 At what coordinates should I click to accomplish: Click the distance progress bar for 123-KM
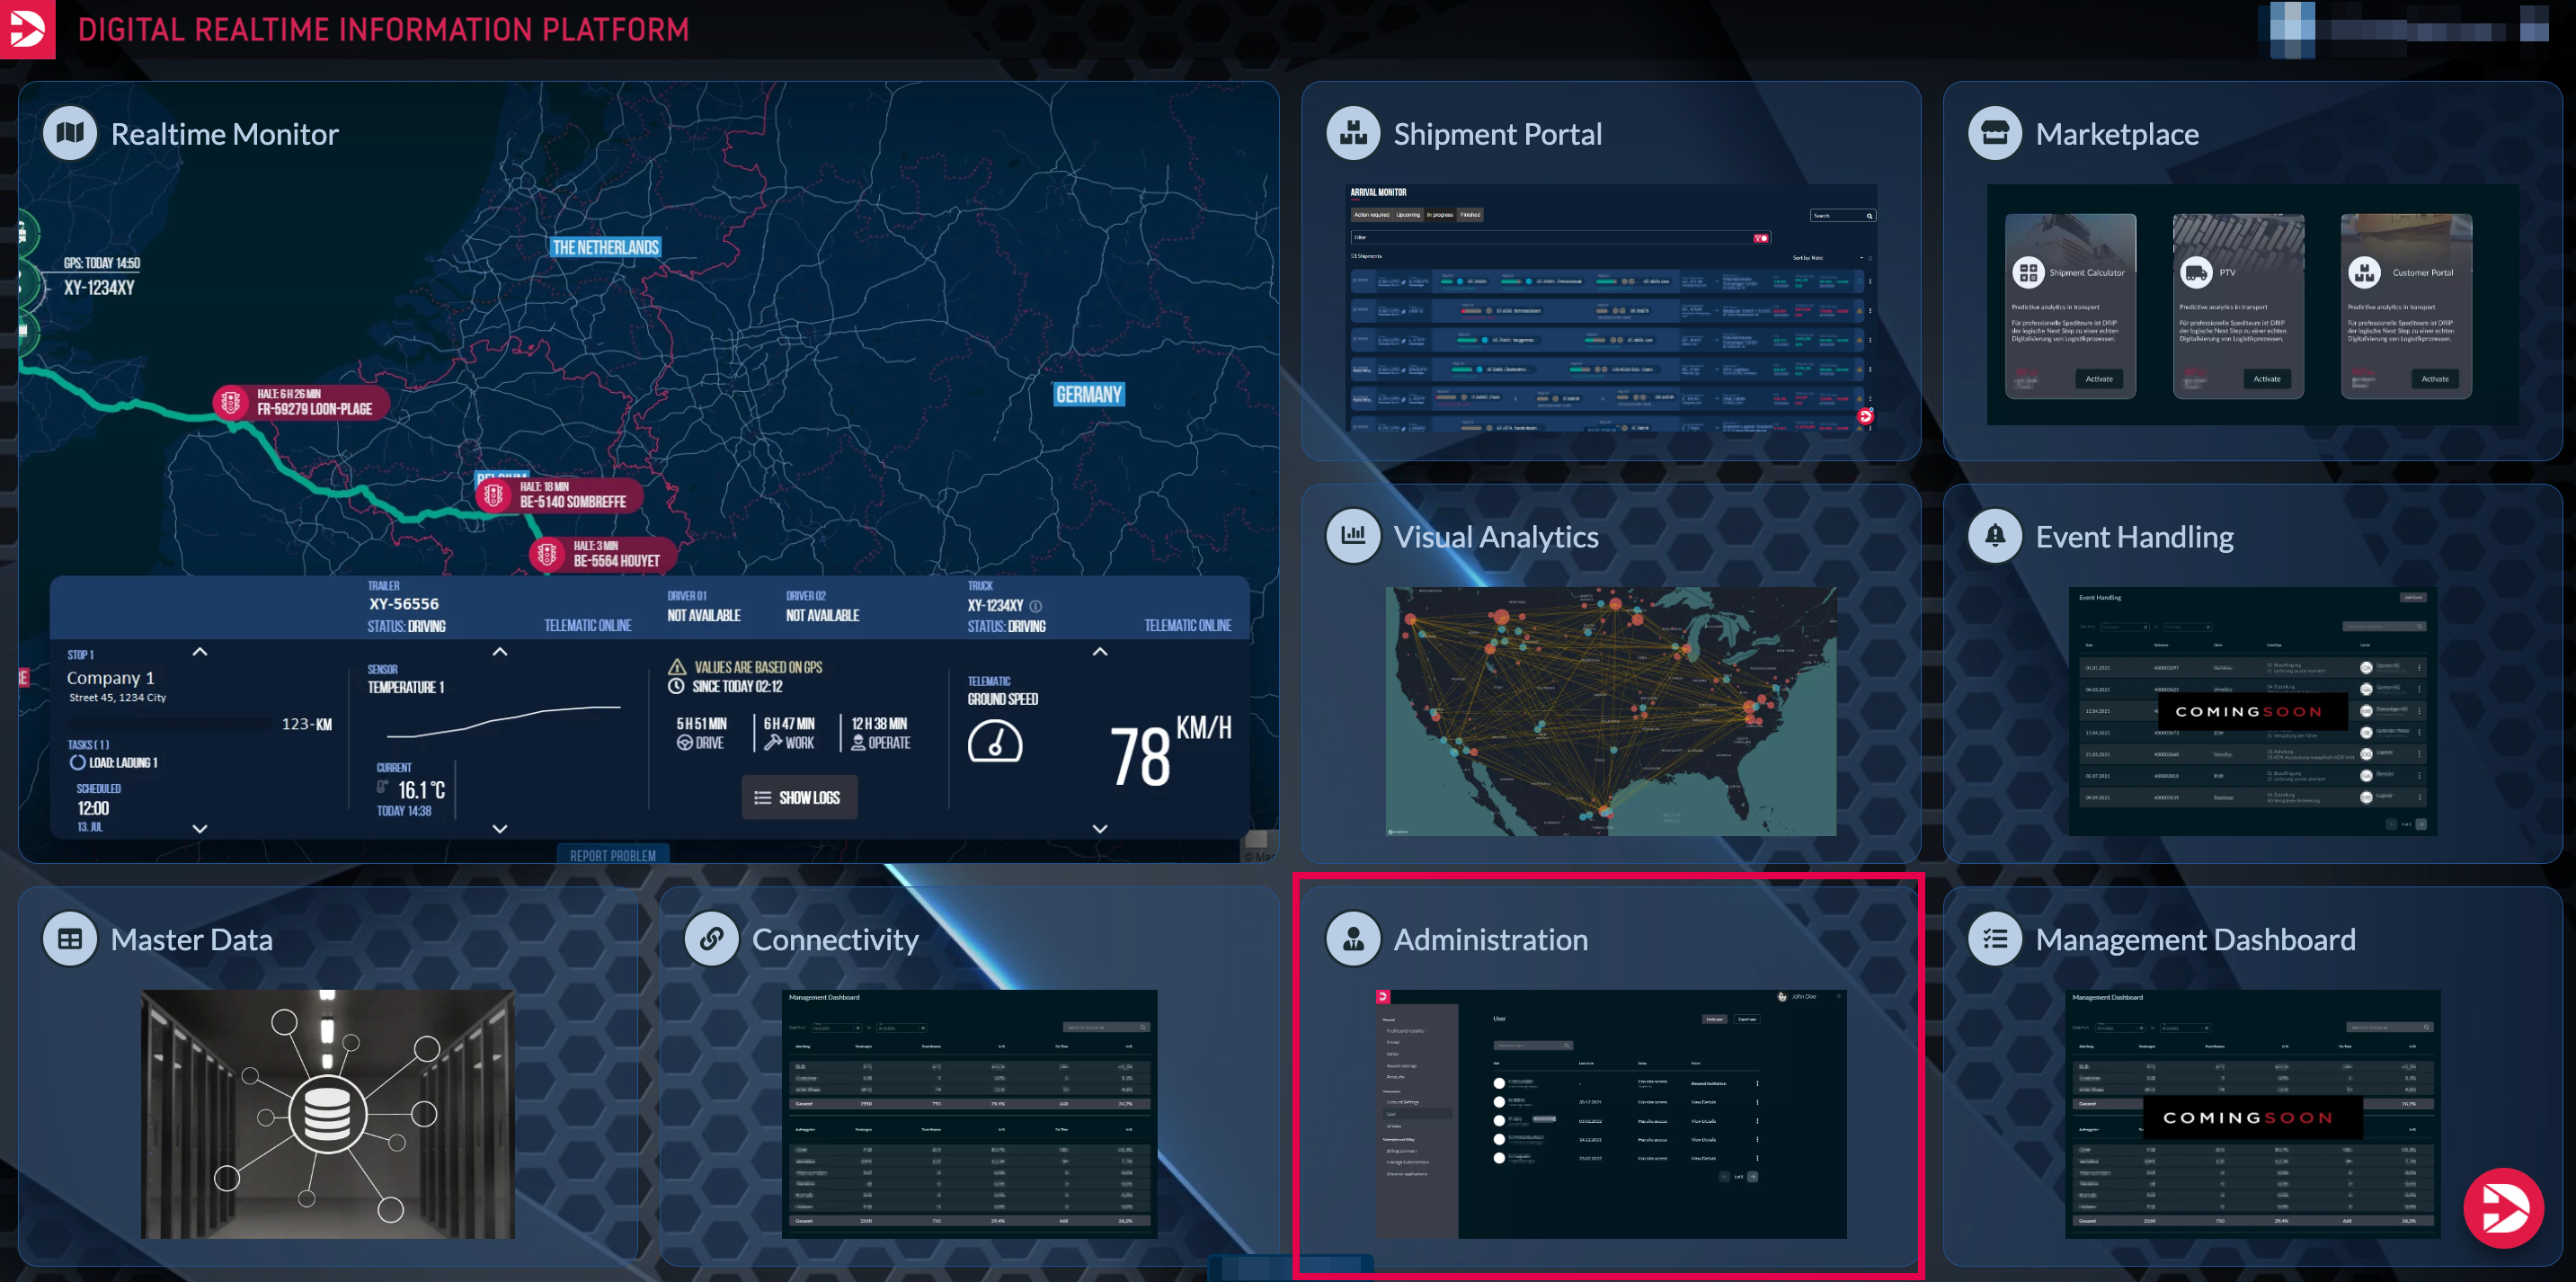pos(170,724)
